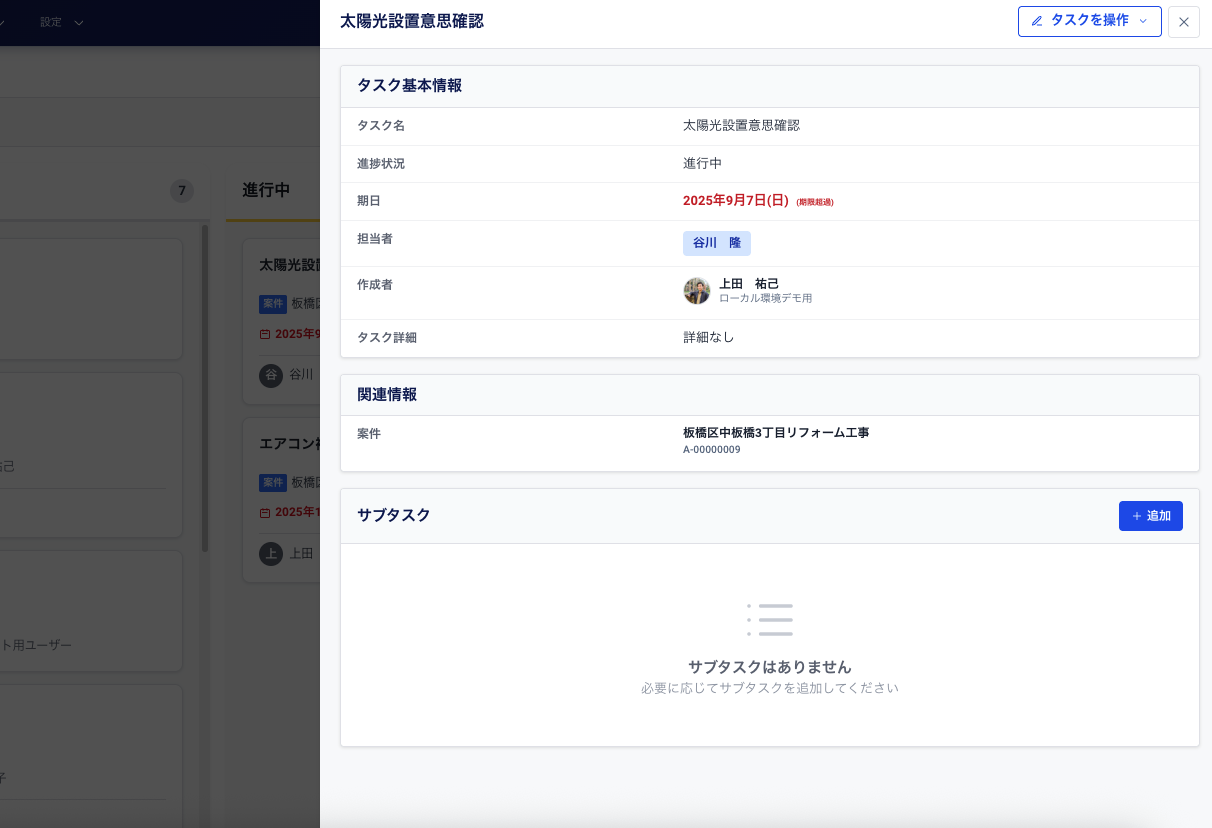The image size is (1212, 828).
Task: Click the overdue date 2025年9月7日(日)
Action: click(x=735, y=201)
